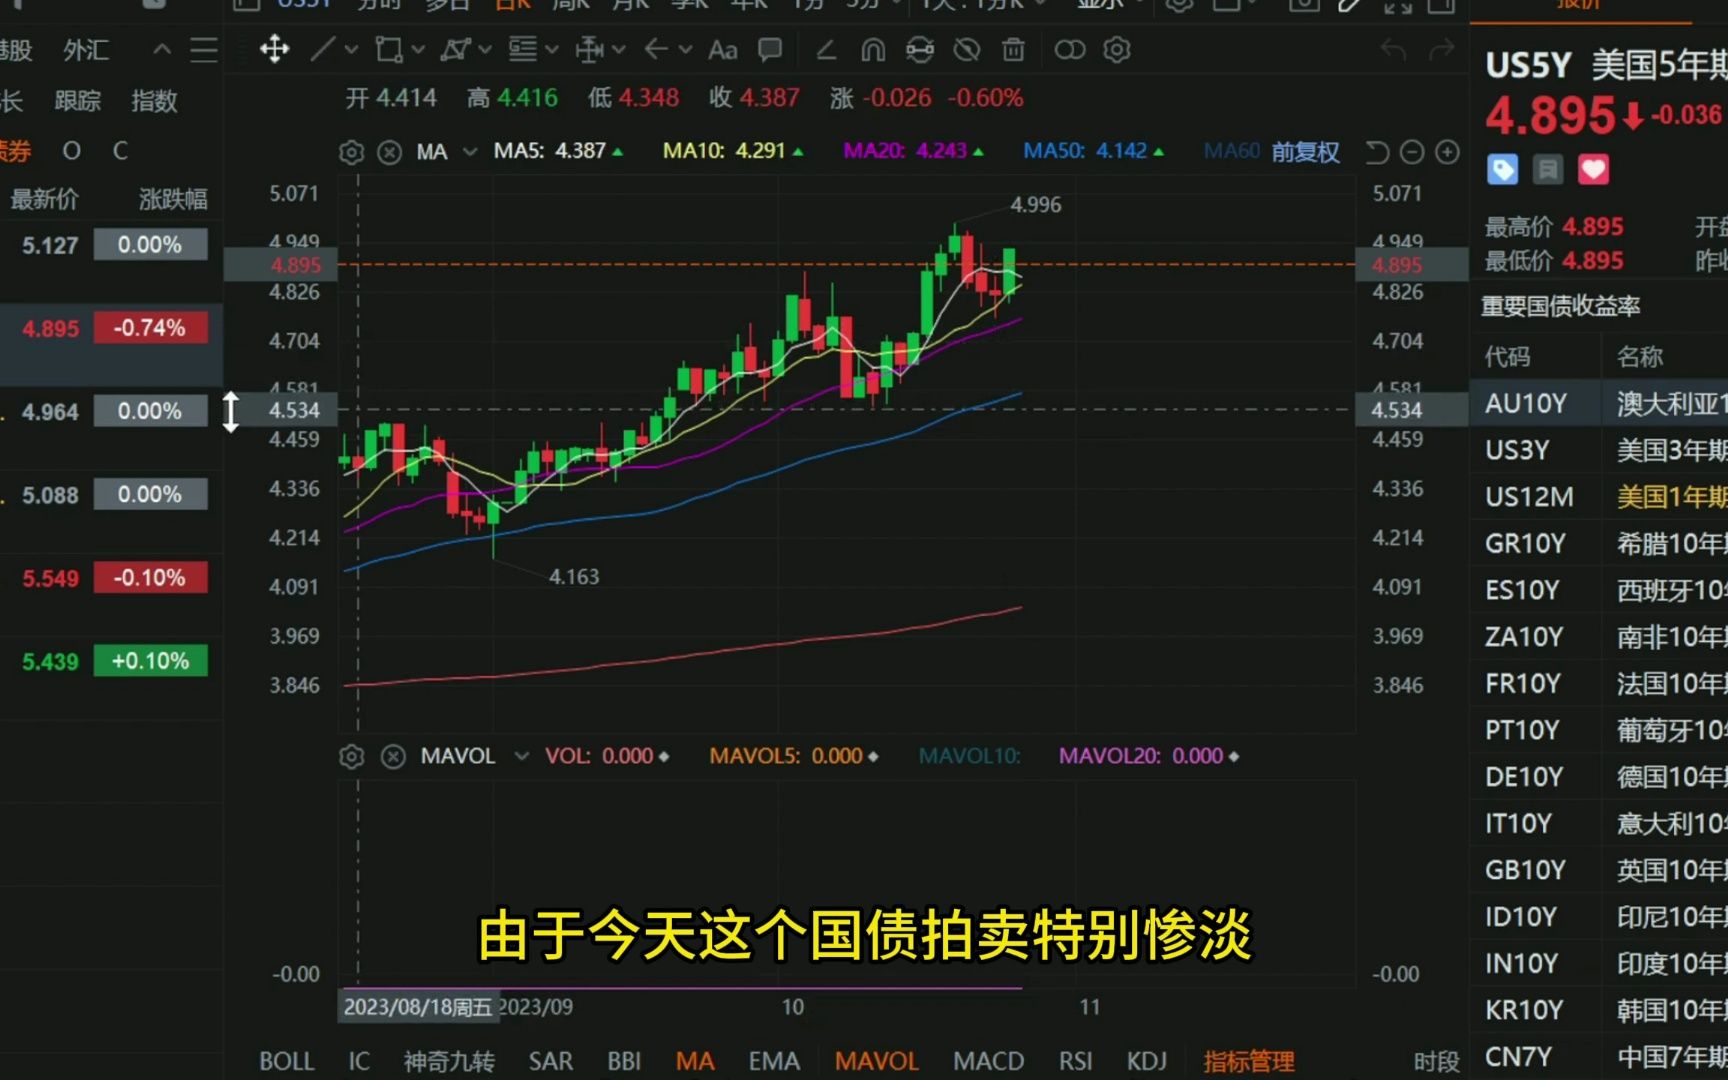The height and width of the screenshot is (1080, 1728).
Task: Select the line drawing tool
Action: click(322, 49)
